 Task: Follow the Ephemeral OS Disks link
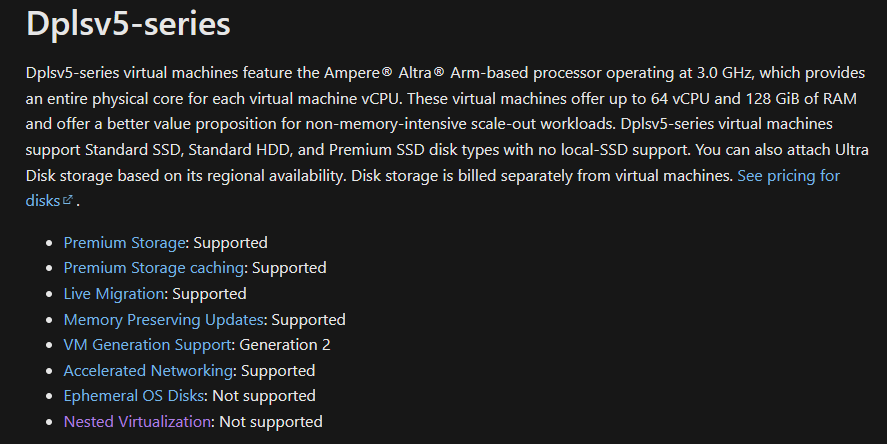pyautogui.click(x=134, y=395)
